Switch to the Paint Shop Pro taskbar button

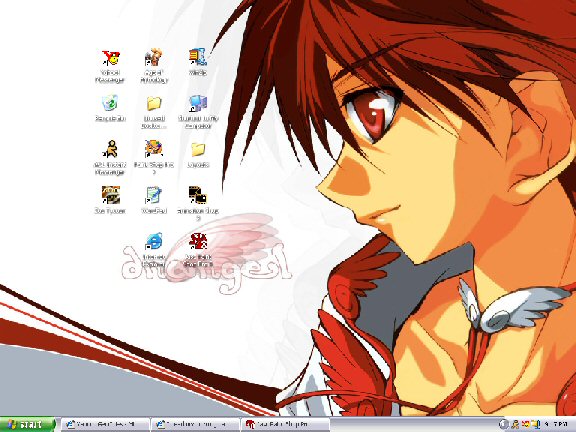click(285, 425)
